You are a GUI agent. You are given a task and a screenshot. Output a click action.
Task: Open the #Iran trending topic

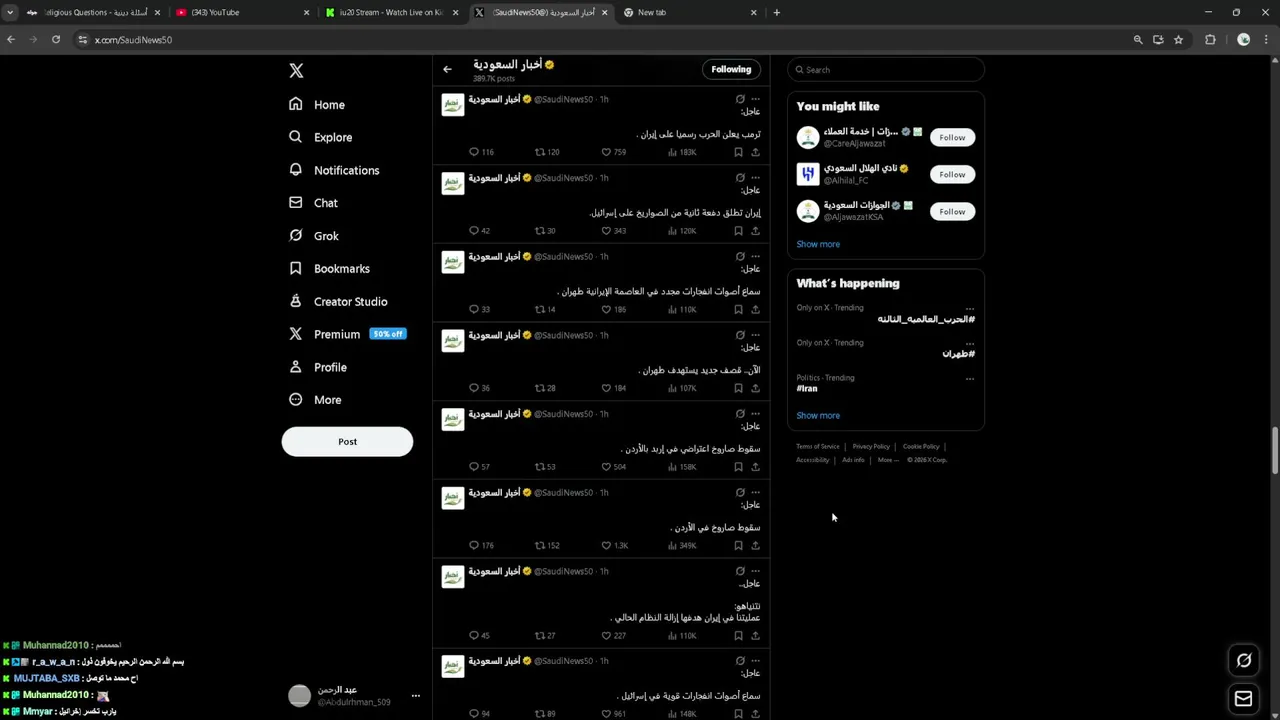807,388
